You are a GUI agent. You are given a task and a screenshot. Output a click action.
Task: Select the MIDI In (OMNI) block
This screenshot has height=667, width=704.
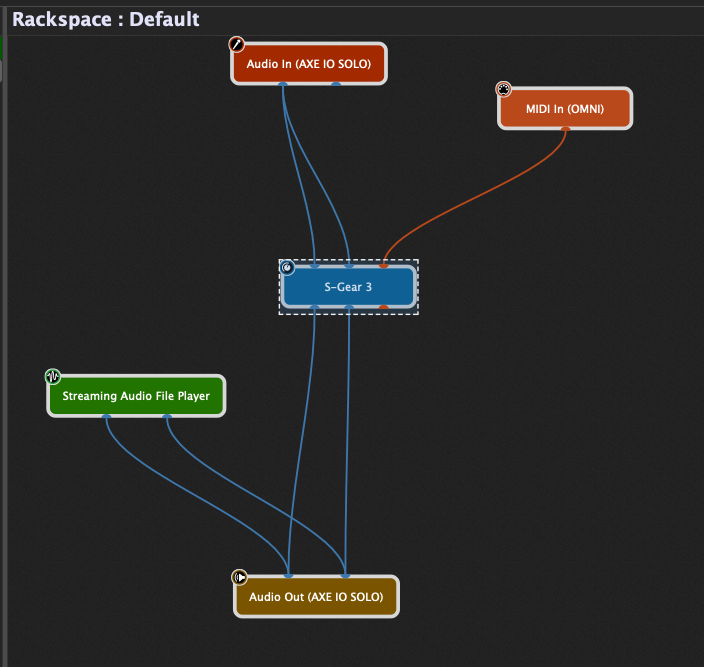click(565, 109)
